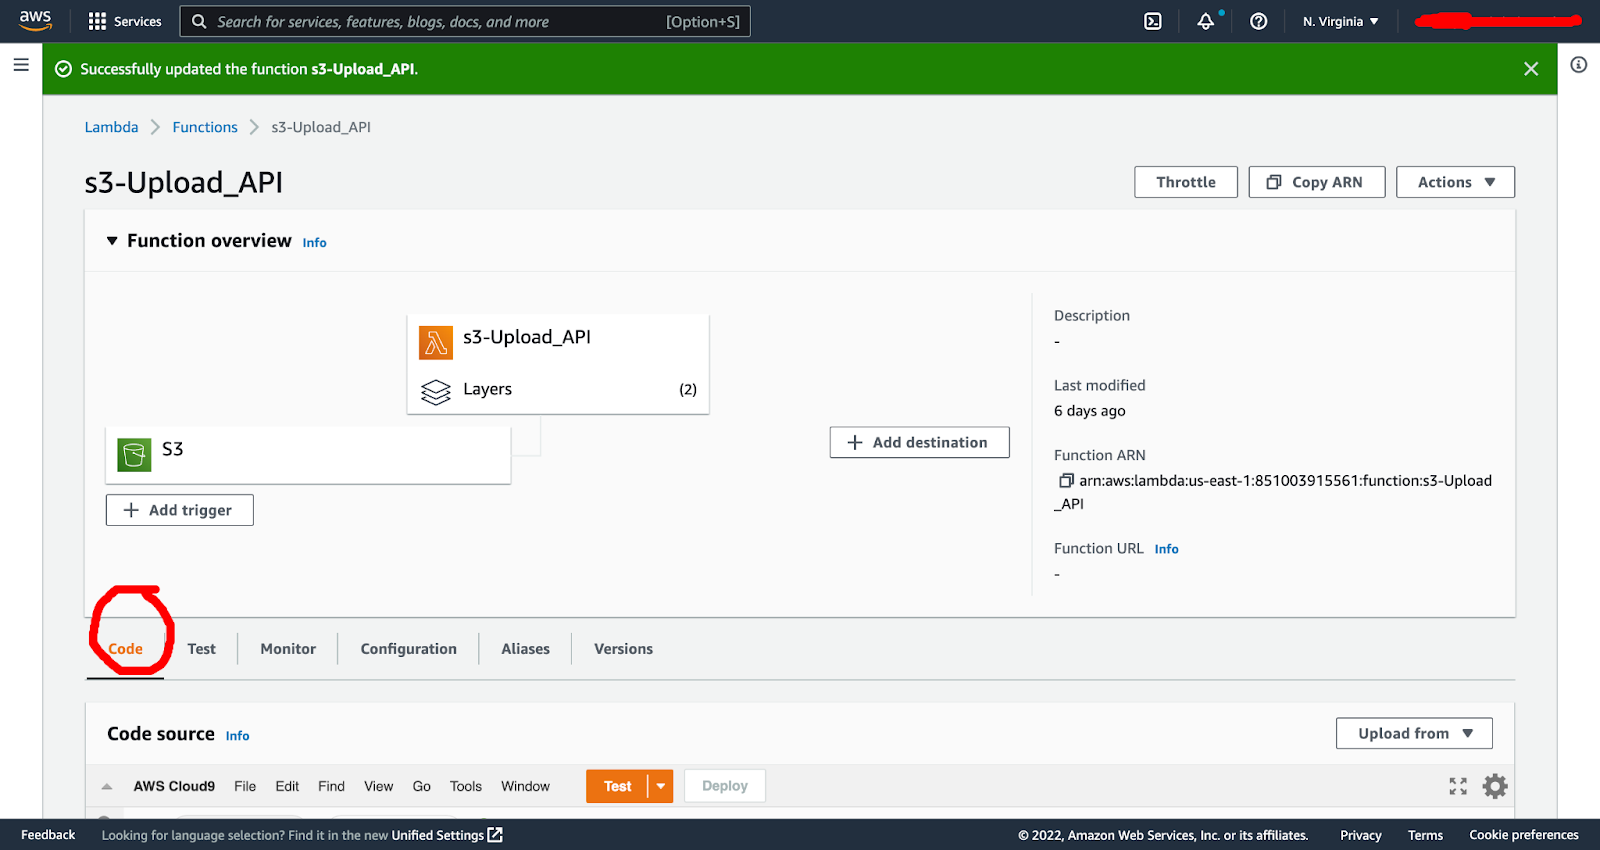Open the help question mark icon

point(1259,21)
